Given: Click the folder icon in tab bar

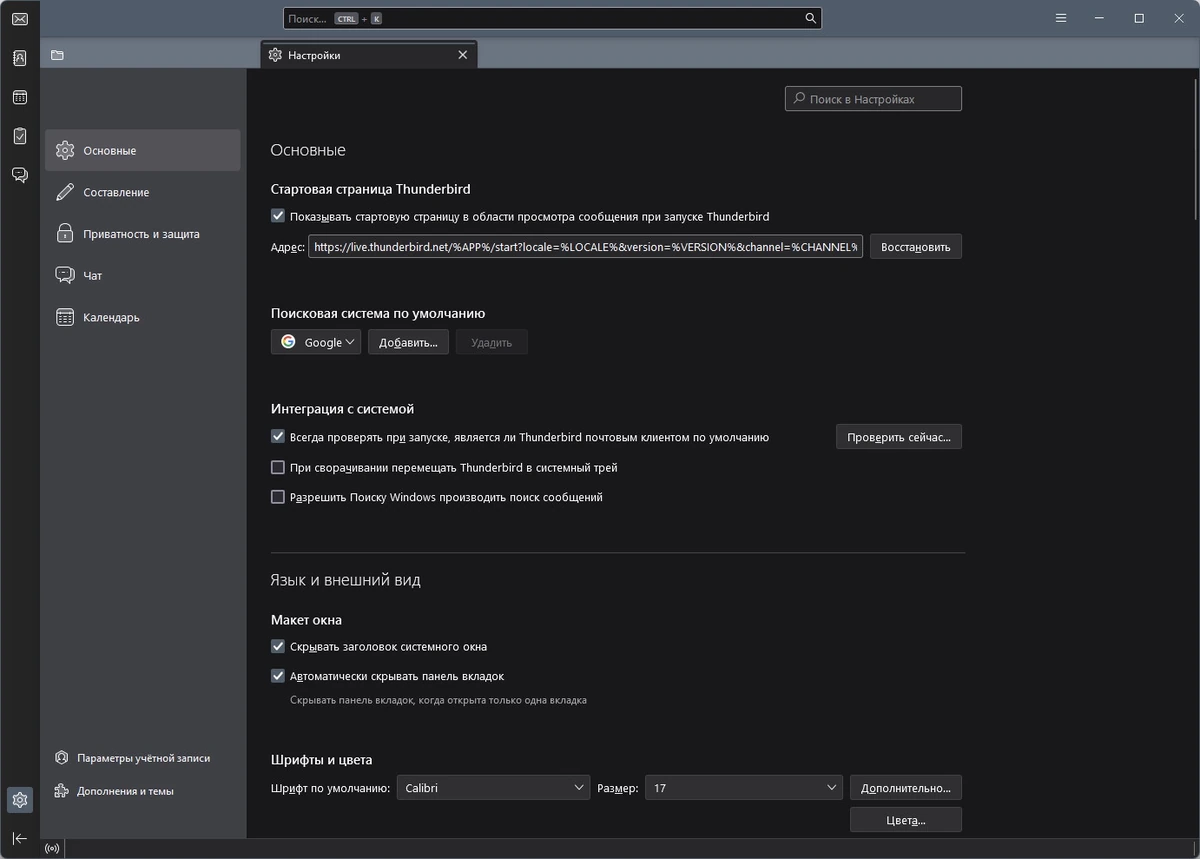Looking at the screenshot, I should click(57, 55).
